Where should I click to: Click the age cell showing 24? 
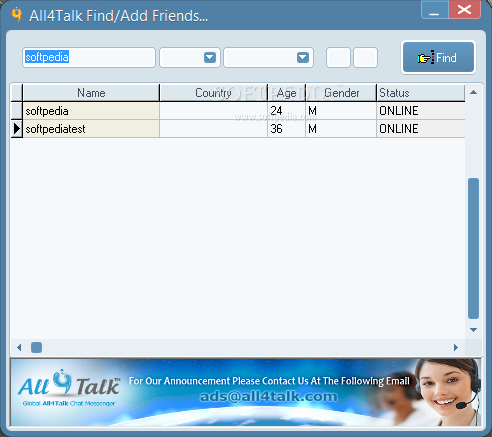coord(286,111)
